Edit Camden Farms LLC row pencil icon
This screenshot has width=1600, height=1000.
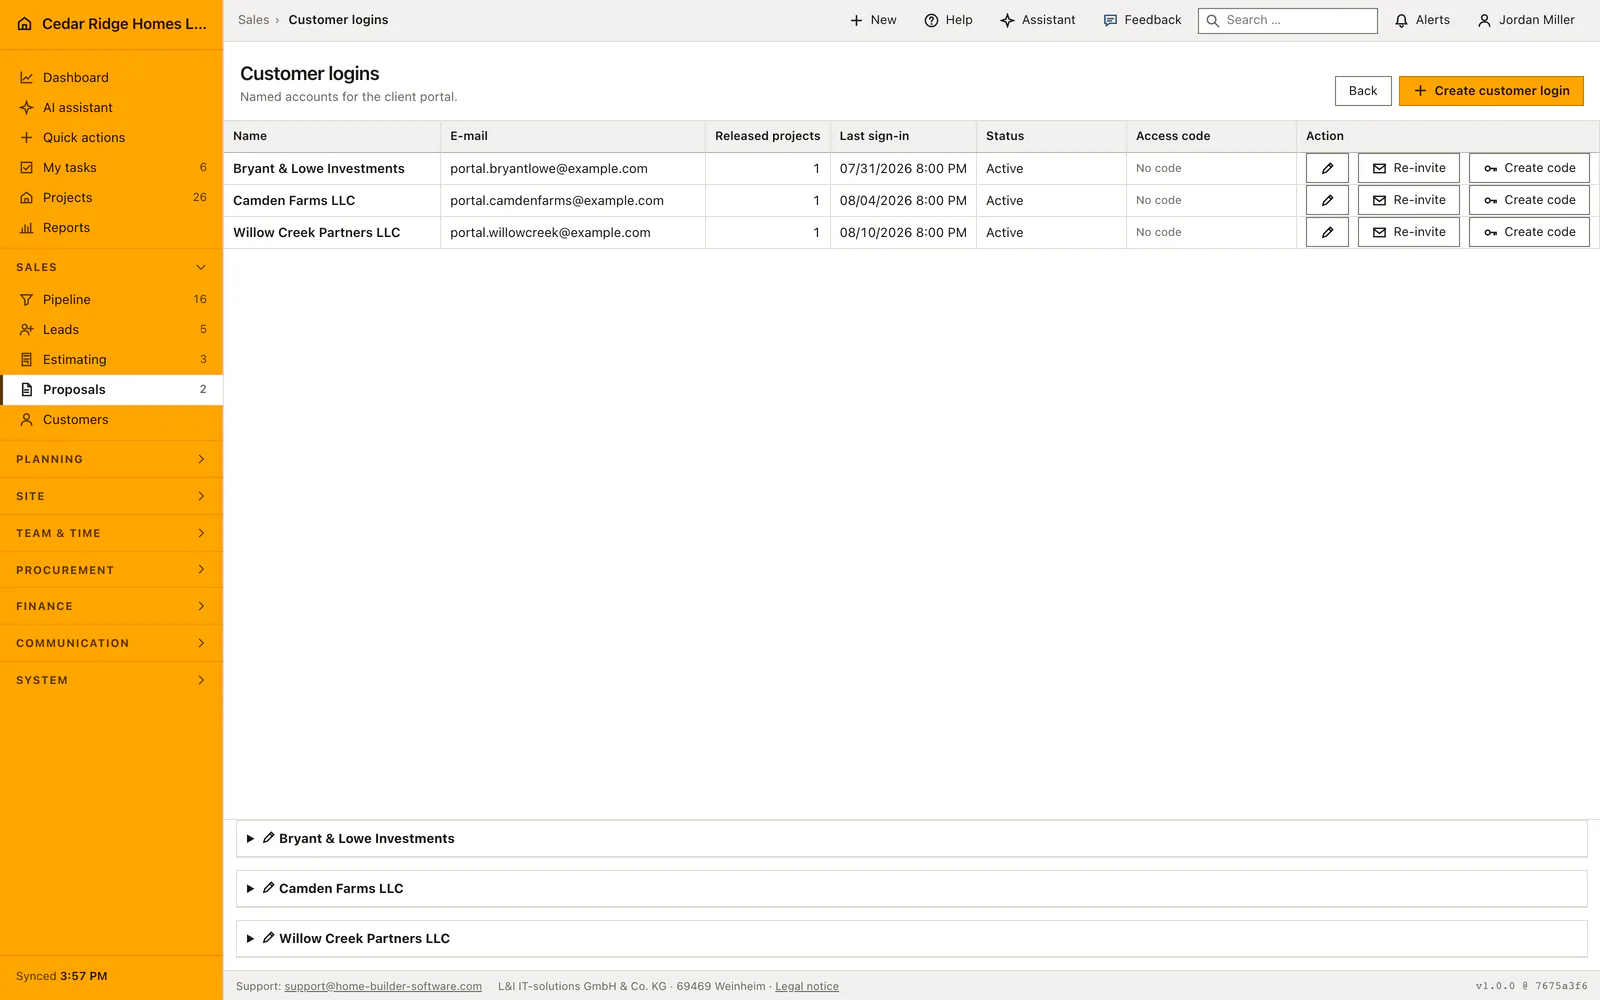(x=1327, y=200)
